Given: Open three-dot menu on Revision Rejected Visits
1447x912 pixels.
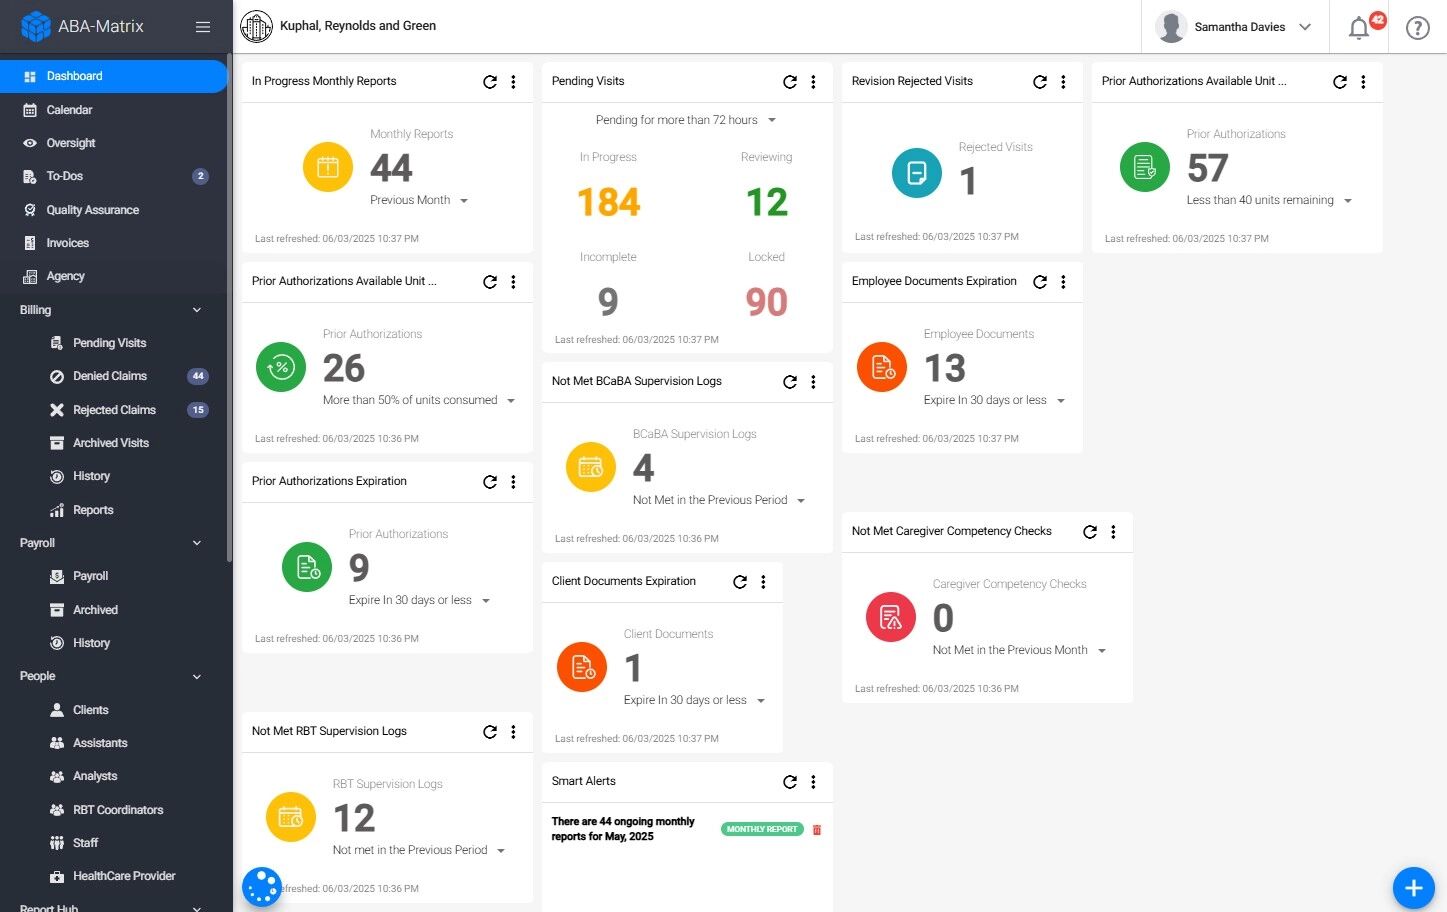Looking at the screenshot, I should point(1063,82).
